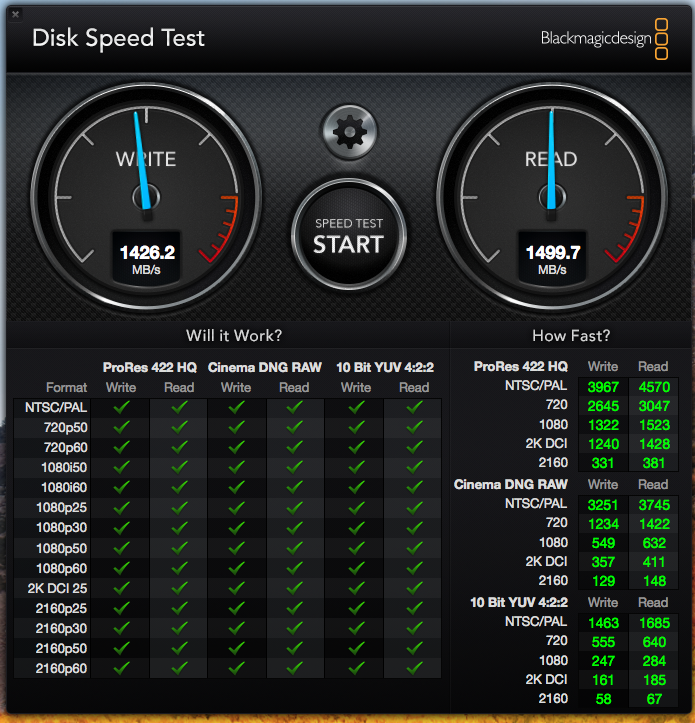
Task: Click 10 Bit YUV NTSC/PAL write value 1463
Action: click(x=603, y=623)
